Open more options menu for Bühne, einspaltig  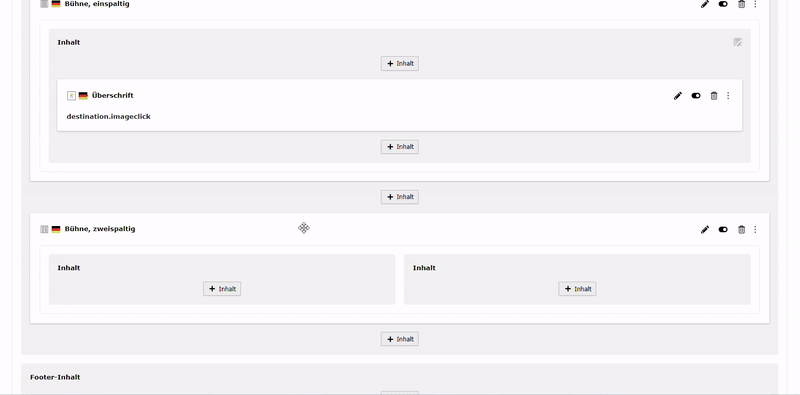(755, 4)
